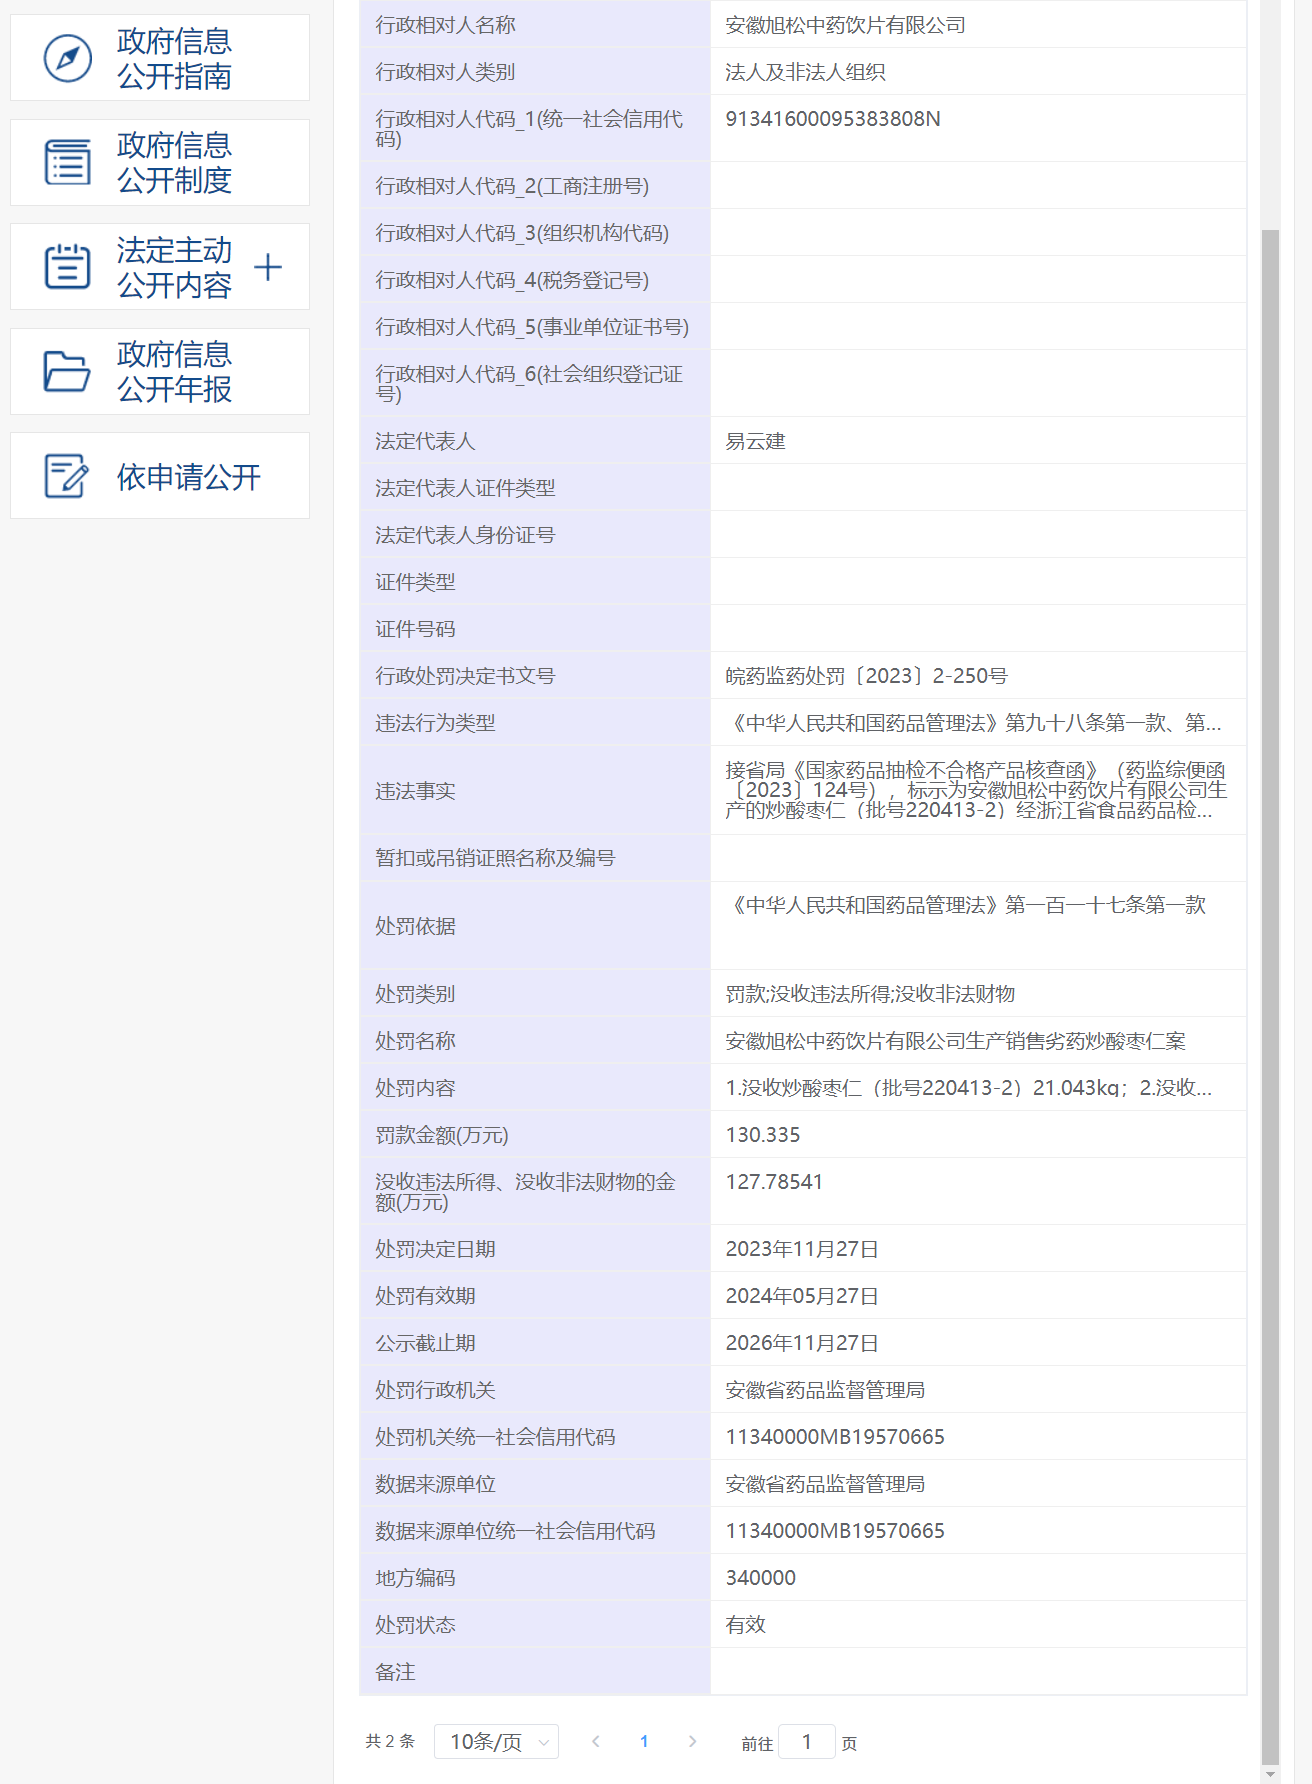Open the 政府信息公开指南 menu item
This screenshot has height=1784, width=1312.
(160, 58)
